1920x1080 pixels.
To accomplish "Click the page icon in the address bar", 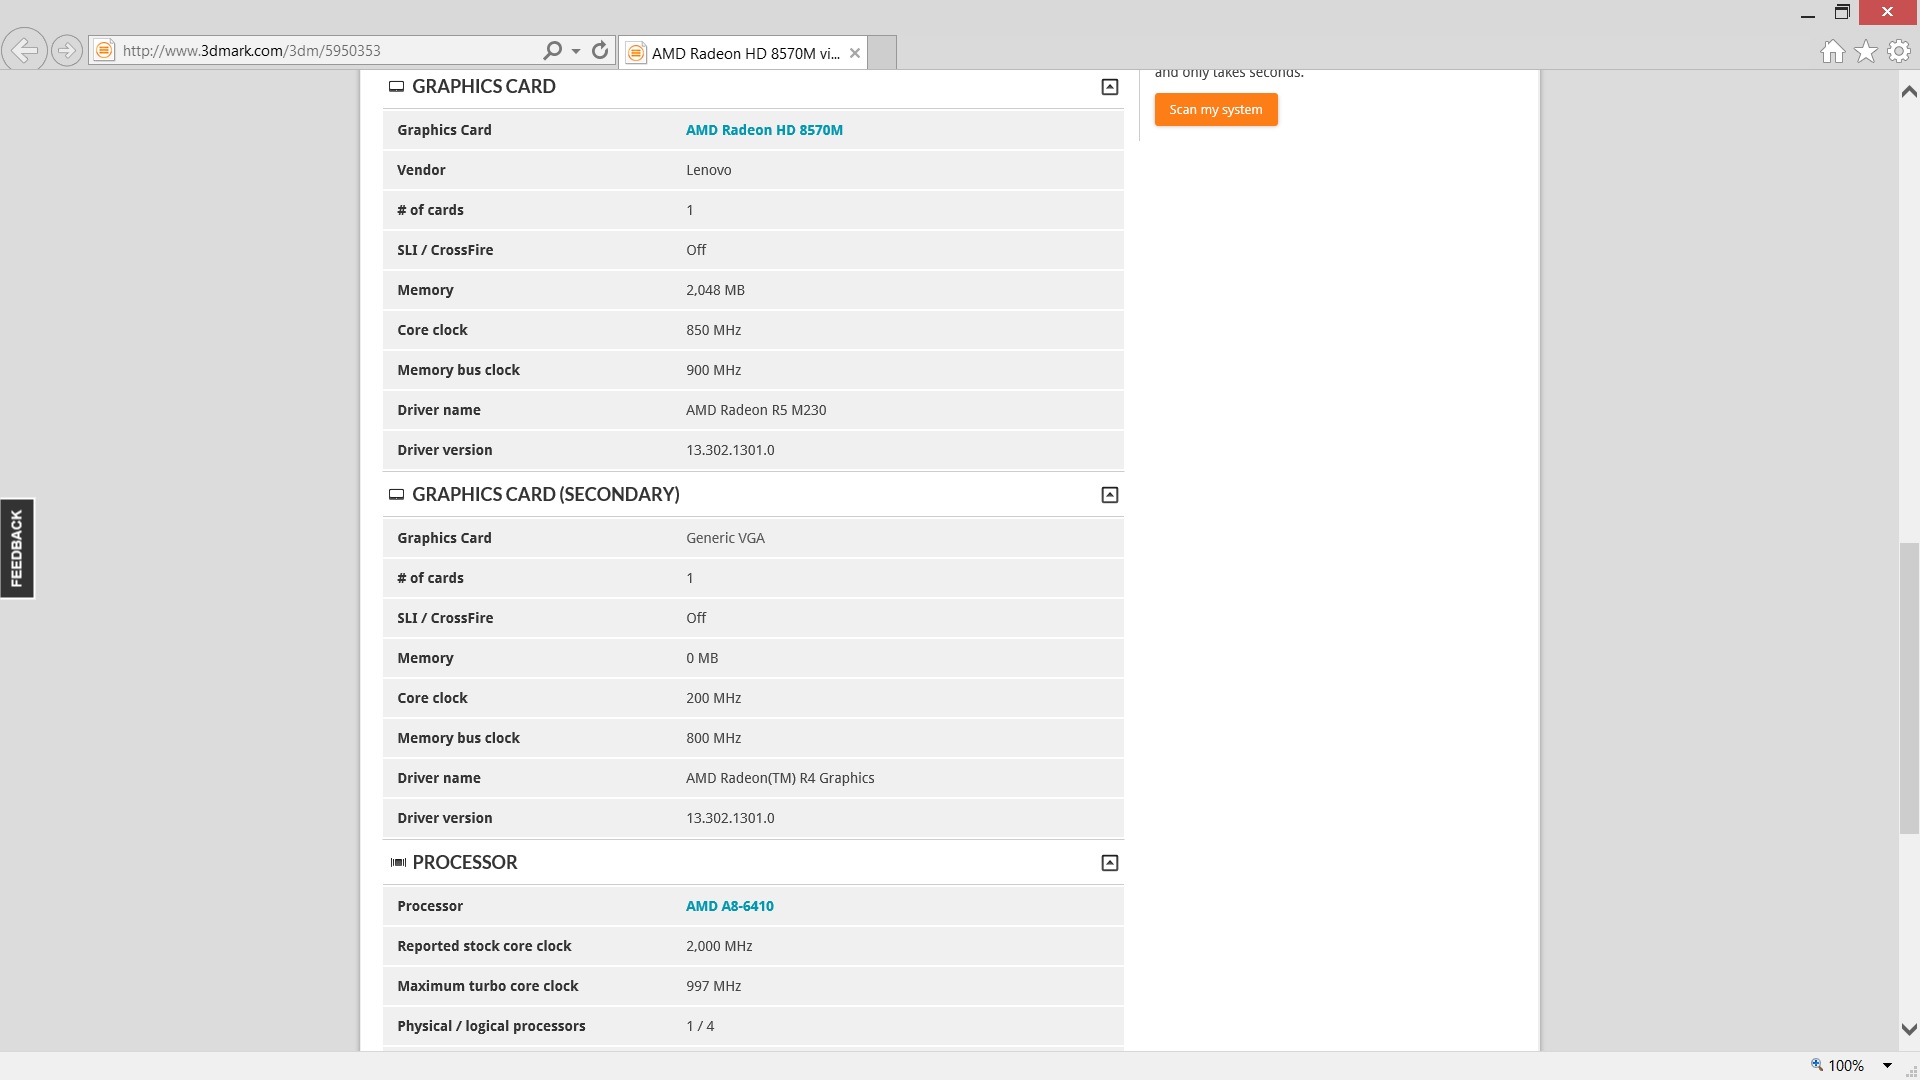I will click(x=105, y=50).
